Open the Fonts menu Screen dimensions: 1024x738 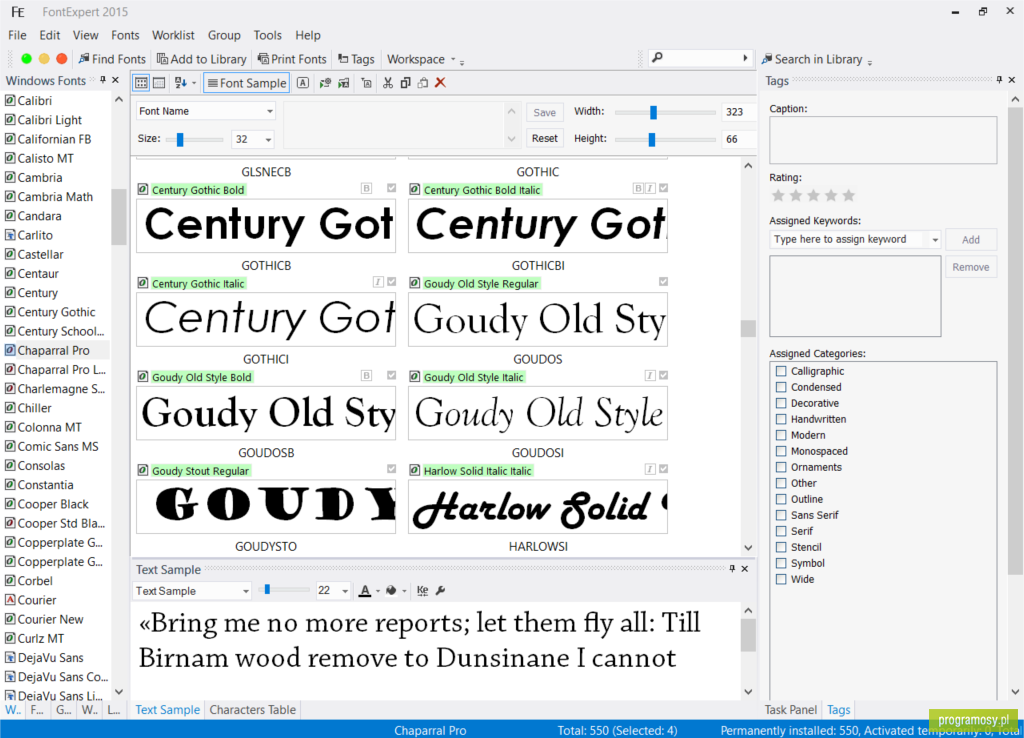(125, 35)
